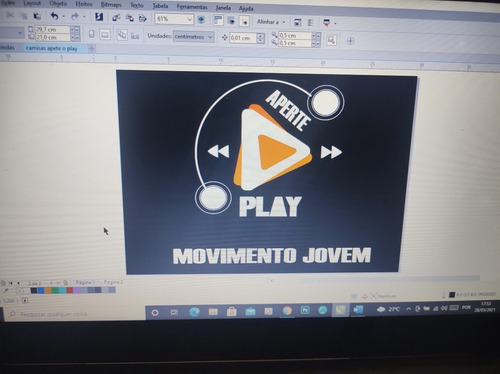
Task: Pick the blue swatch in the document palette
Action: pyautogui.click(x=41, y=291)
